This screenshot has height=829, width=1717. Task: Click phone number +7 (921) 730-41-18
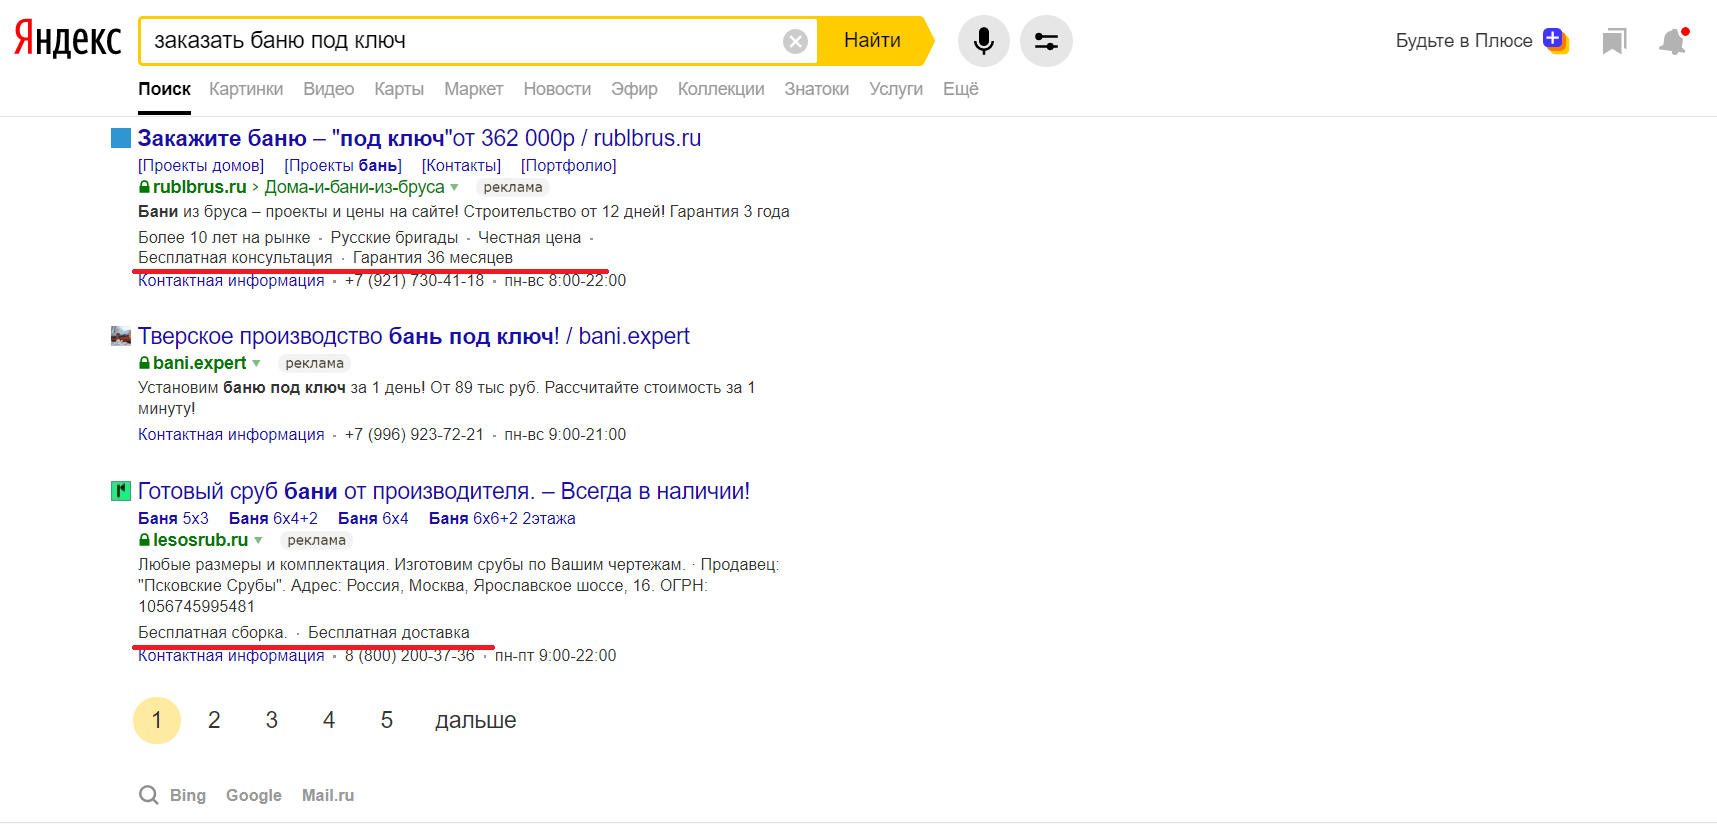click(414, 281)
